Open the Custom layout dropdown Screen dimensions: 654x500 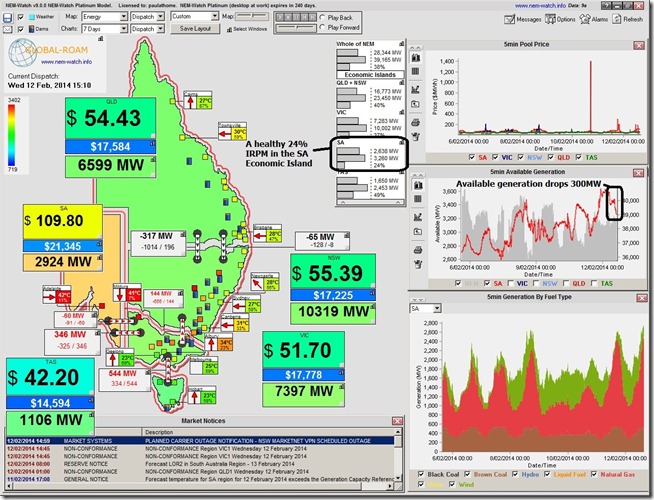[x=214, y=16]
